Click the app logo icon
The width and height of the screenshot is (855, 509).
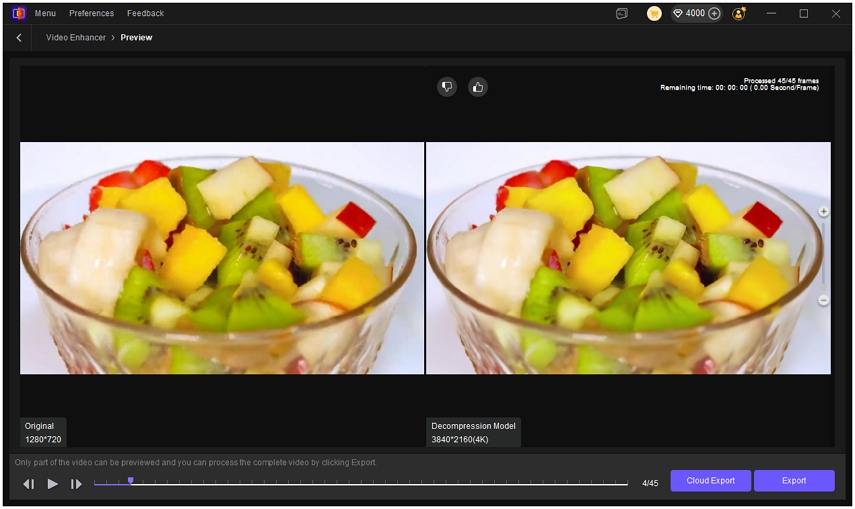click(19, 13)
